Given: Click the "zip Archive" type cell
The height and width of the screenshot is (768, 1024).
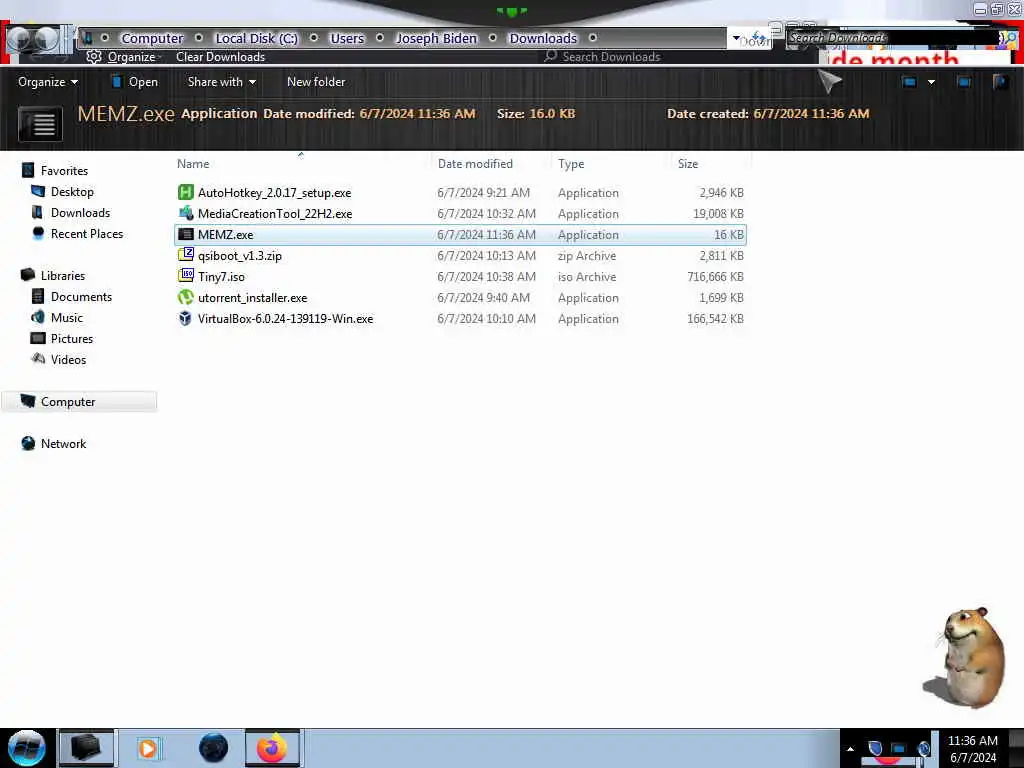Looking at the screenshot, I should 586,255.
